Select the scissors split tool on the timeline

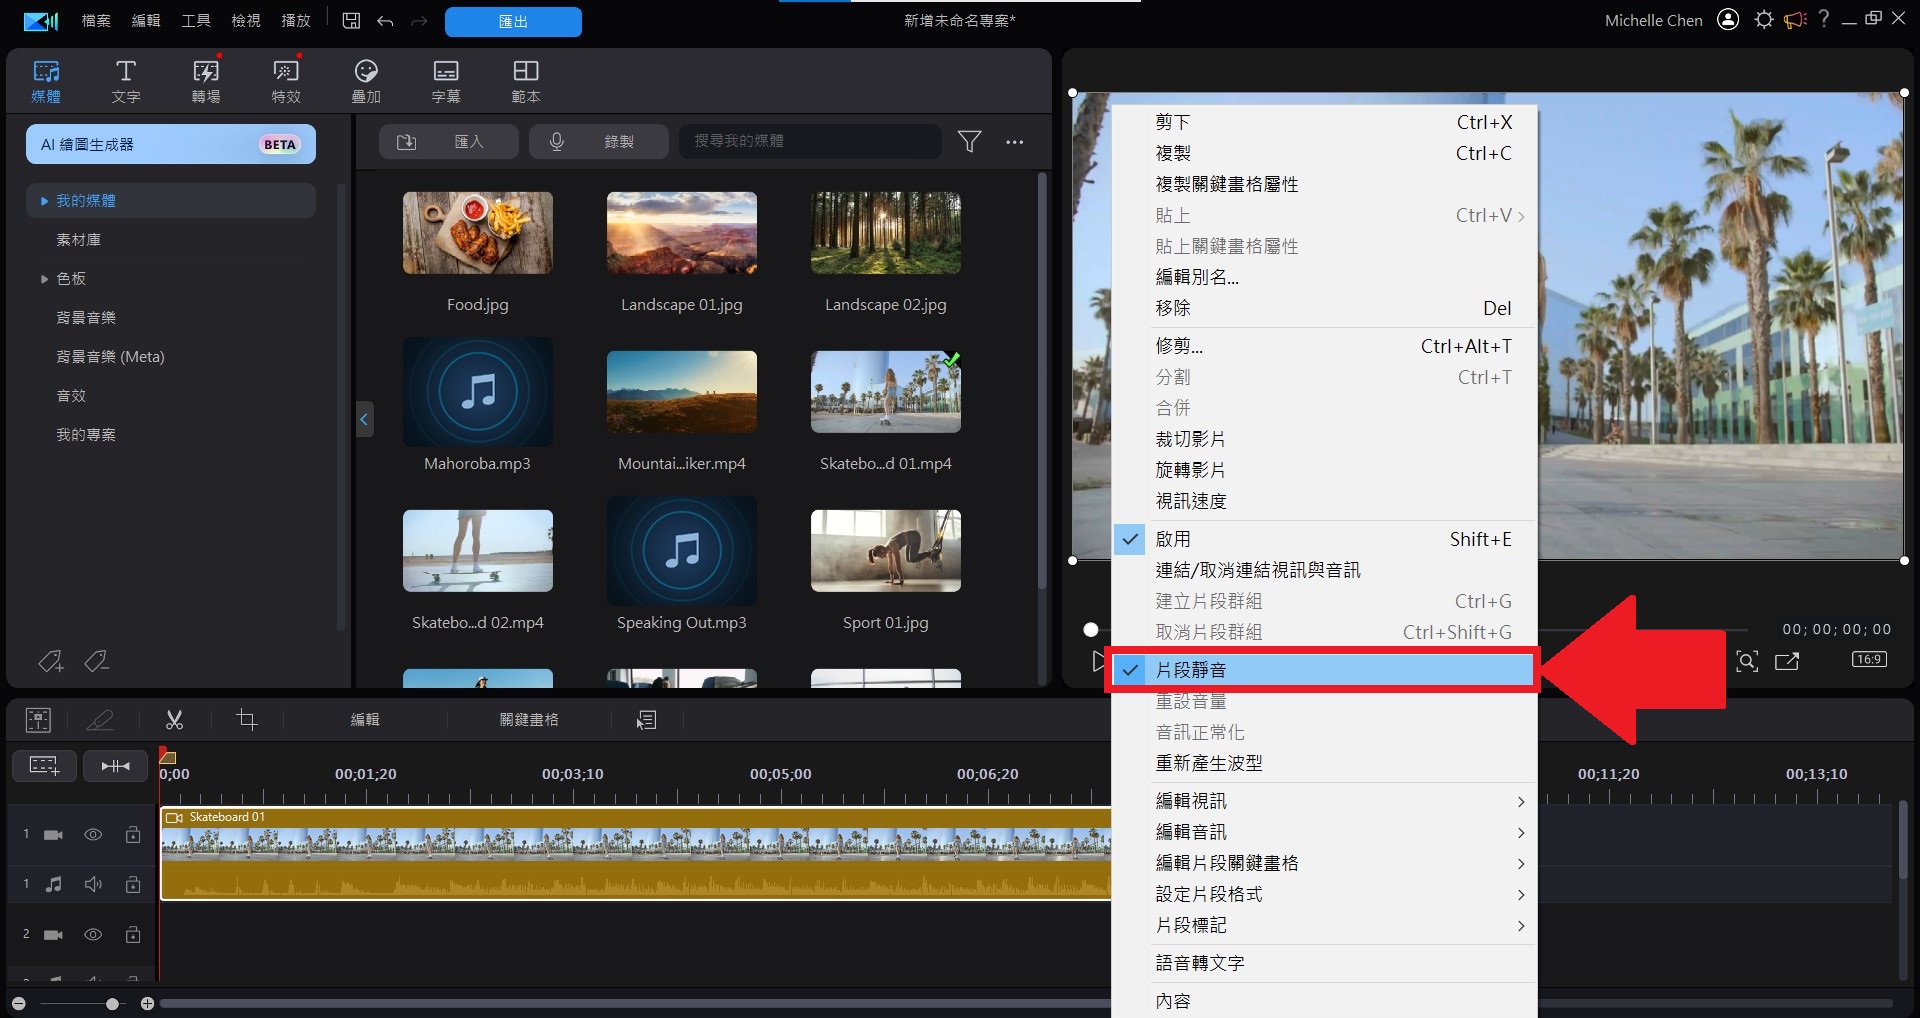[x=174, y=719]
